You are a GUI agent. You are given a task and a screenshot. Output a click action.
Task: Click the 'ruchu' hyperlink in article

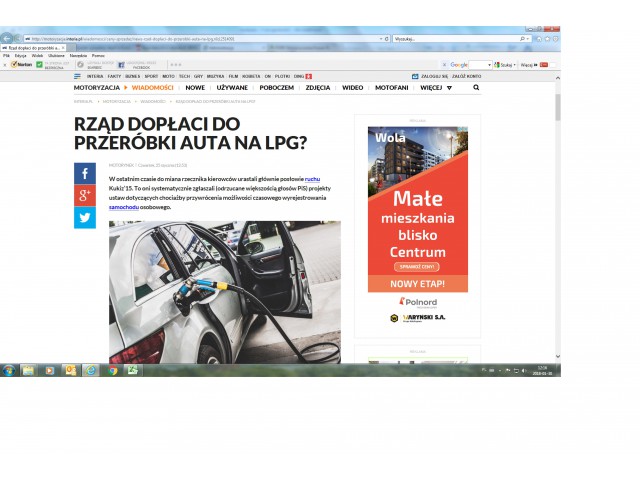tap(313, 178)
